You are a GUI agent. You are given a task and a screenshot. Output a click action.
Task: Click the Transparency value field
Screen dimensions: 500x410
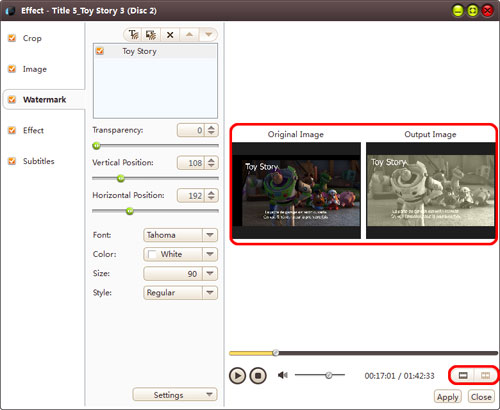191,130
